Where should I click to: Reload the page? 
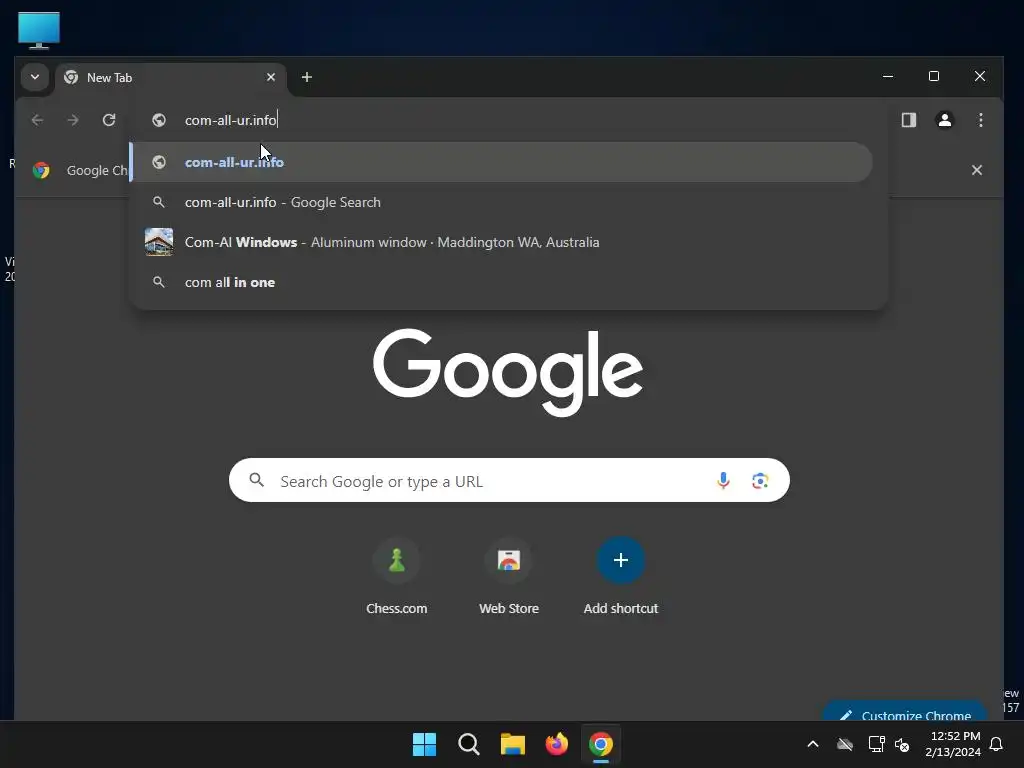[x=109, y=120]
